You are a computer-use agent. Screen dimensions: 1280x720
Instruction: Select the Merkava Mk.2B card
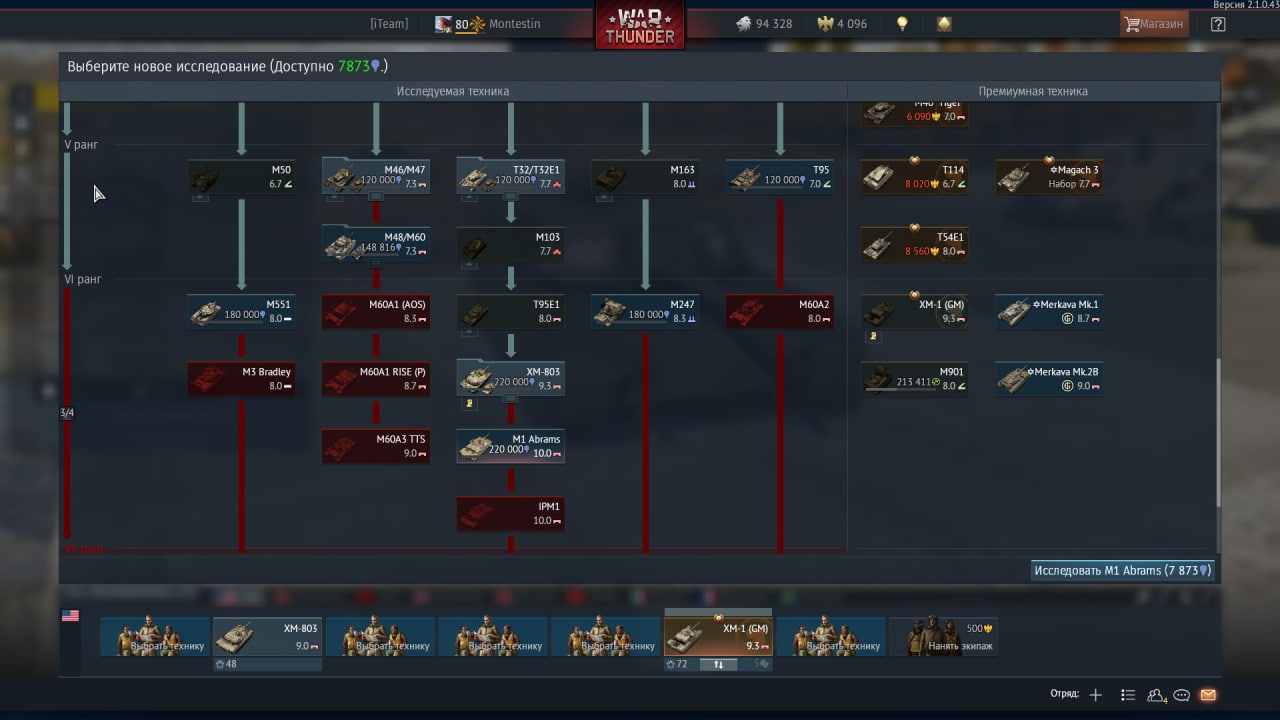coord(1049,378)
